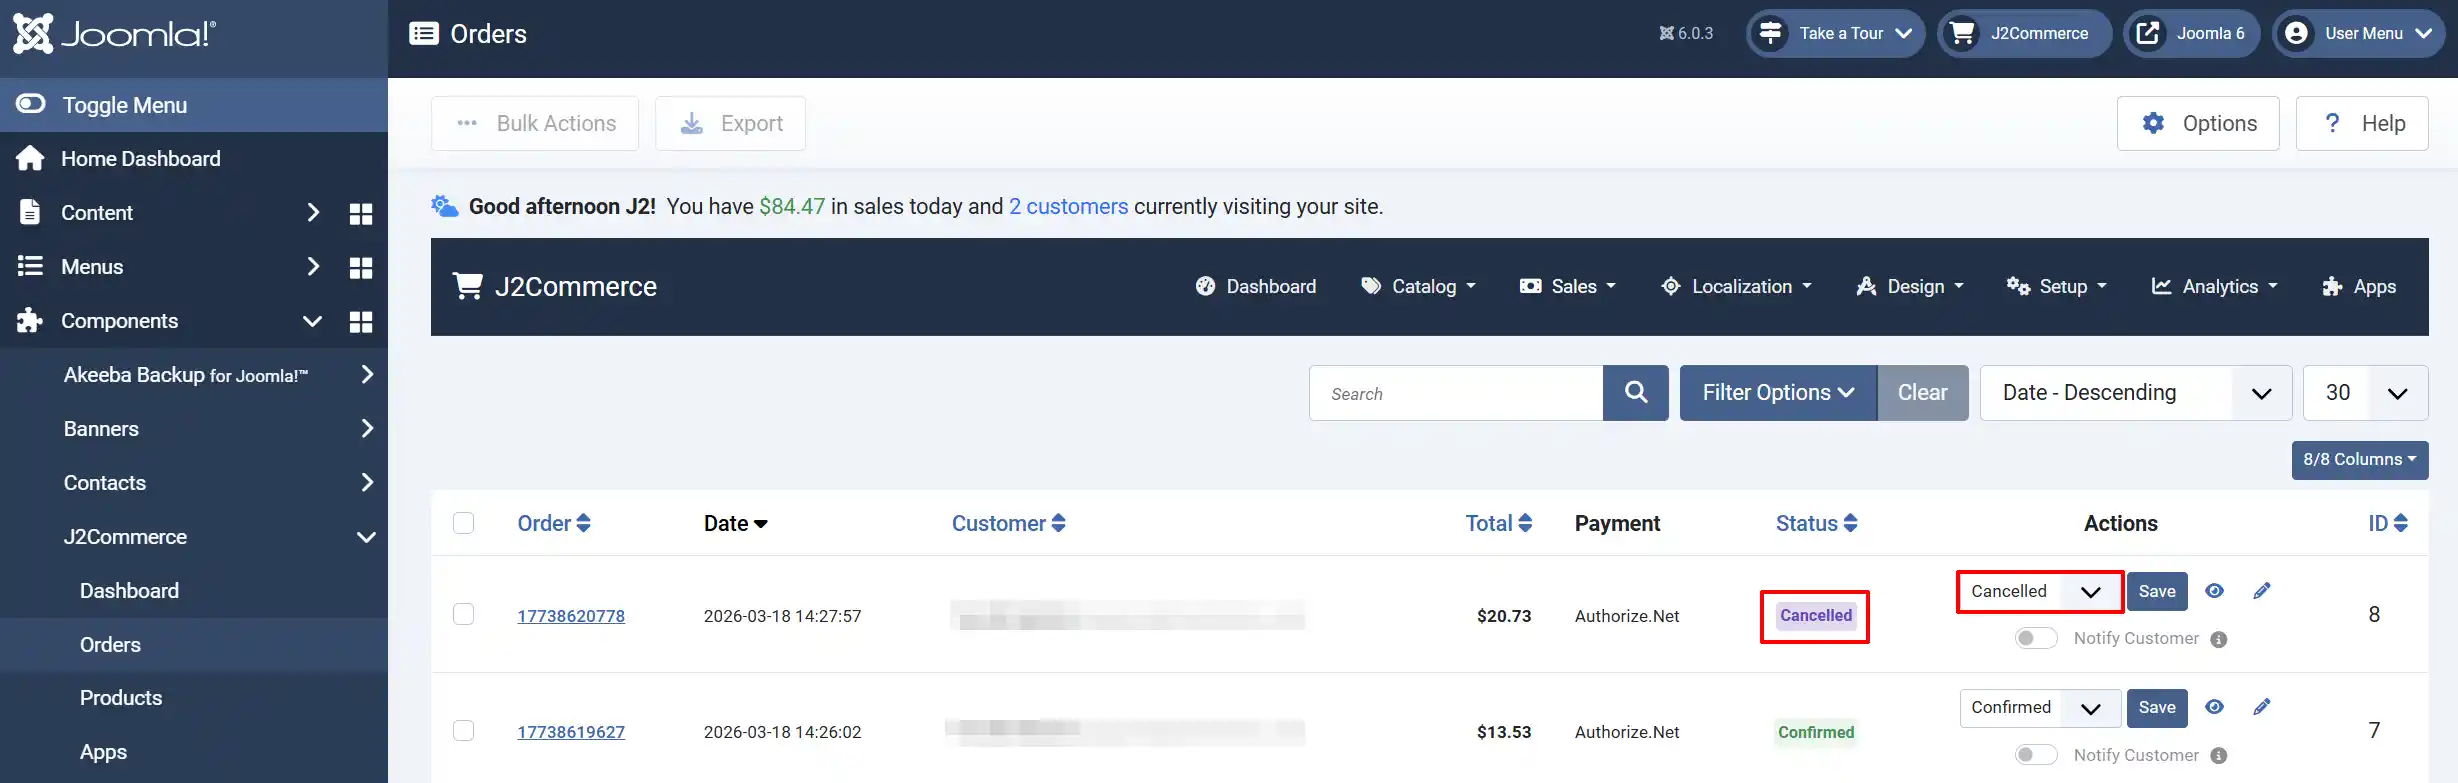
Task: Enable Notify Customer for order 17738619627
Action: [2036, 755]
